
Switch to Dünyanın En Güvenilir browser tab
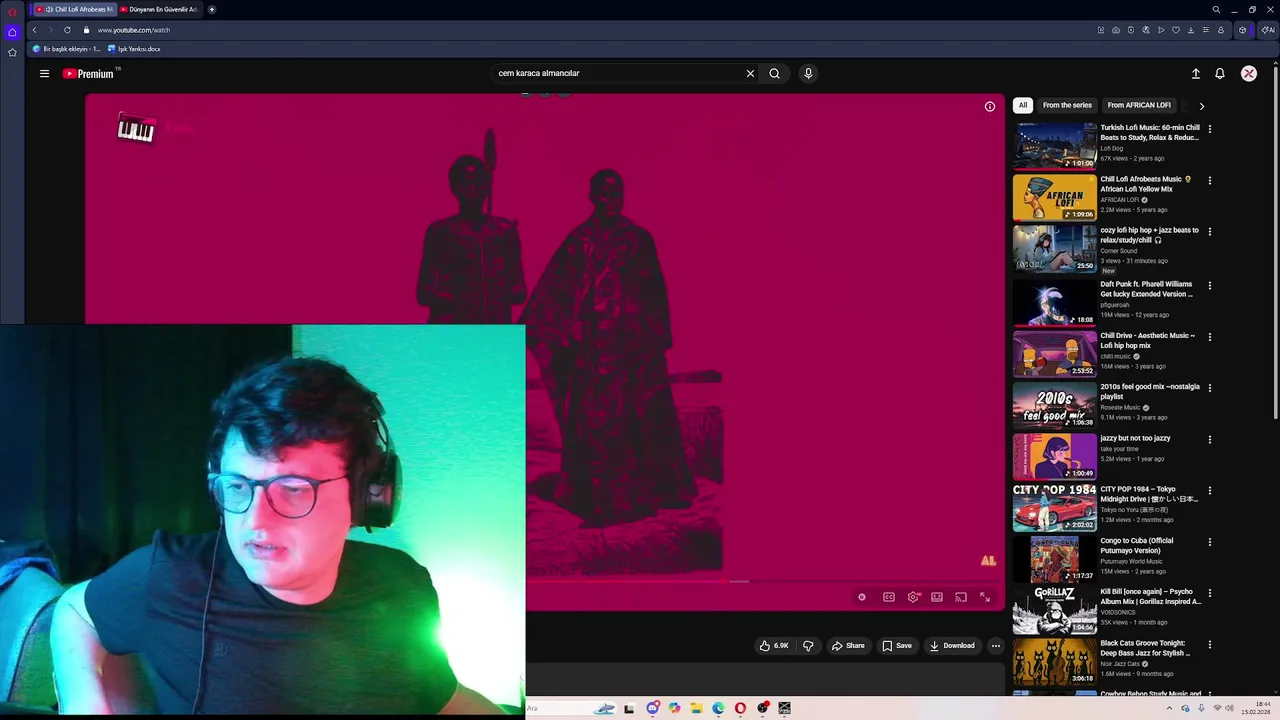160,9
